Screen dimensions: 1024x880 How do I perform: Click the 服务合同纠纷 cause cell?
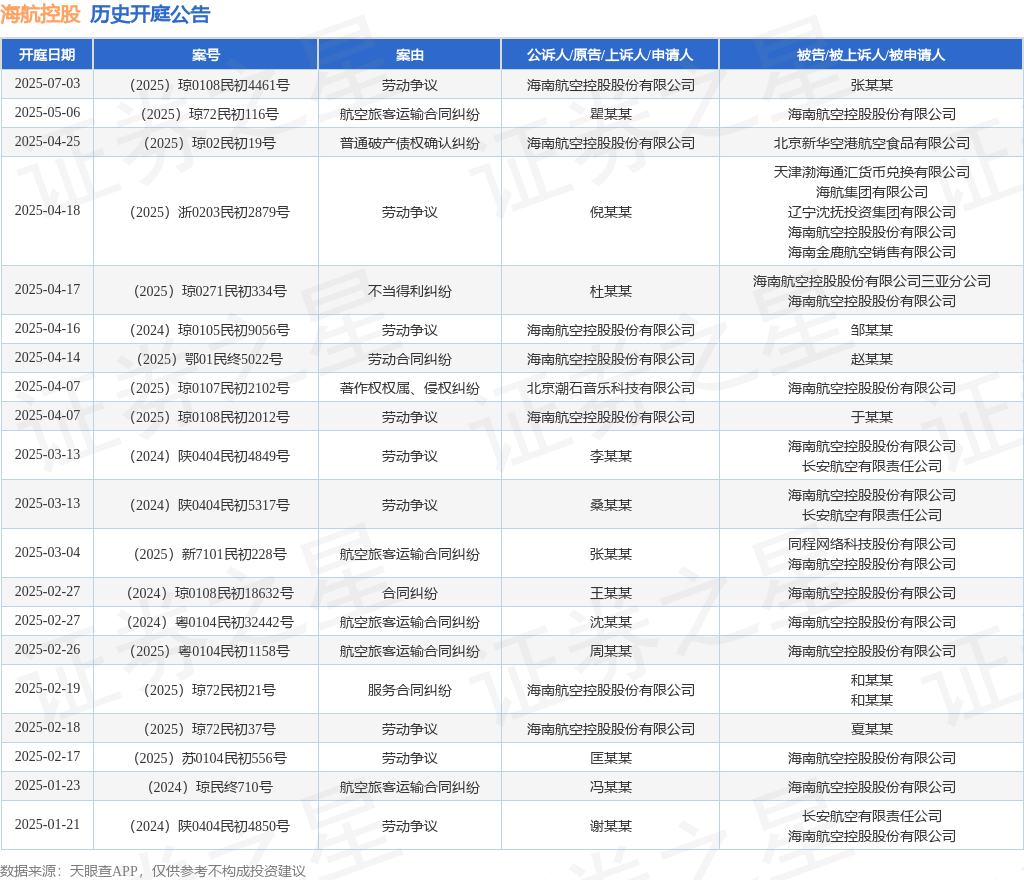coord(409,690)
